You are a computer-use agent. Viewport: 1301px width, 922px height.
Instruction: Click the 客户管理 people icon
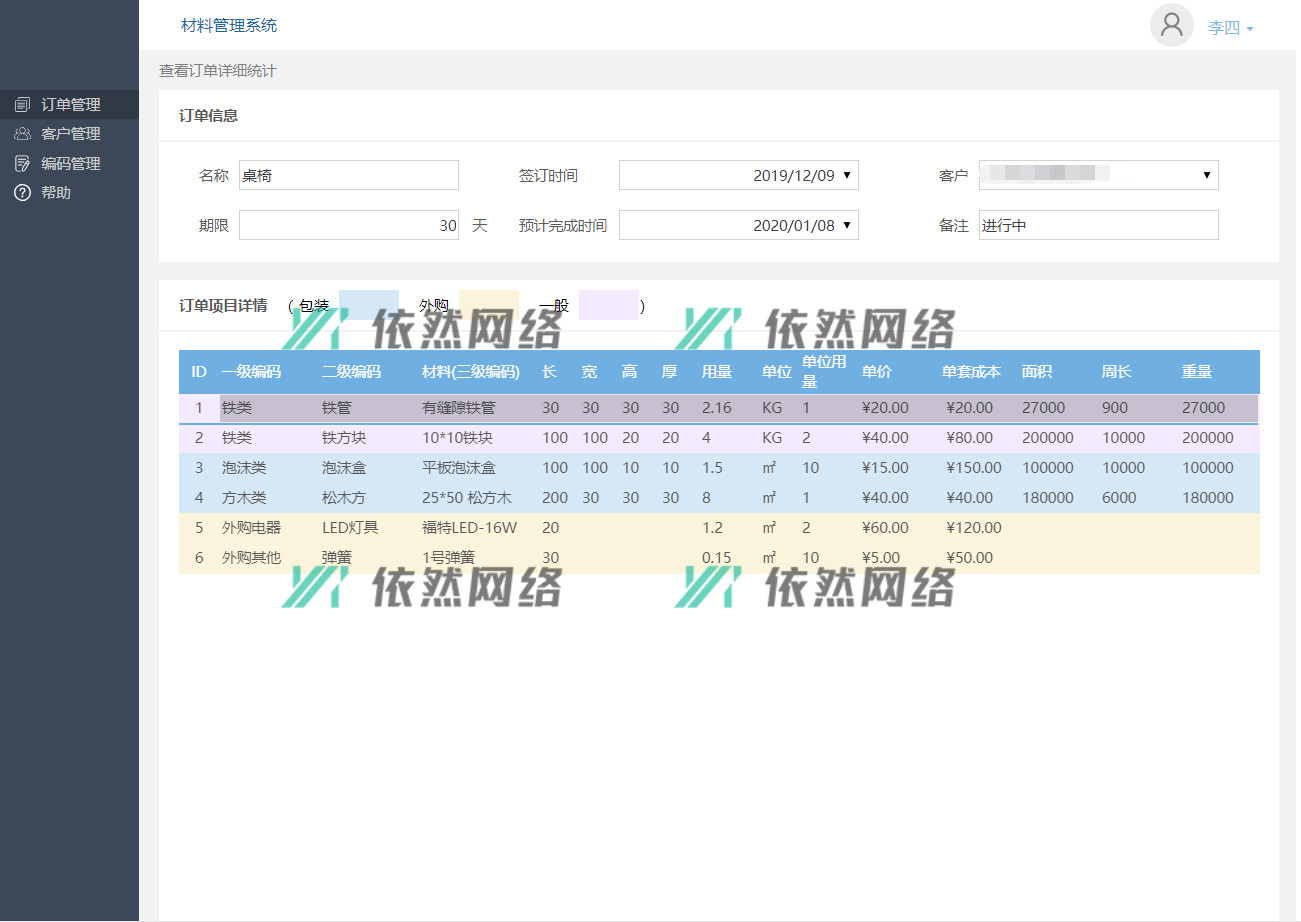pyautogui.click(x=22, y=134)
